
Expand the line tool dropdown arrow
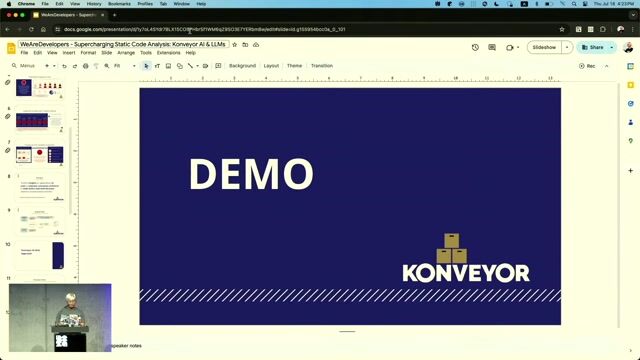coord(198,66)
